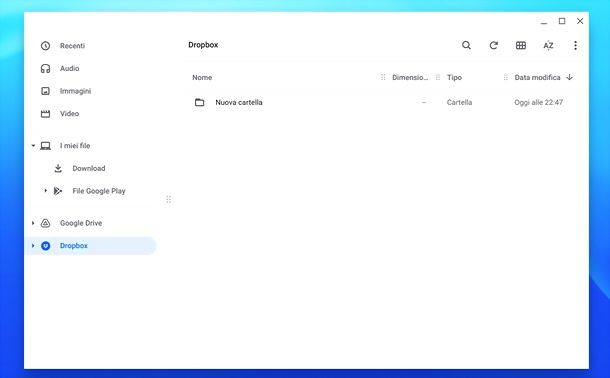The image size is (610, 378).
Task: Select the Nuova cartella file name
Action: pos(239,102)
